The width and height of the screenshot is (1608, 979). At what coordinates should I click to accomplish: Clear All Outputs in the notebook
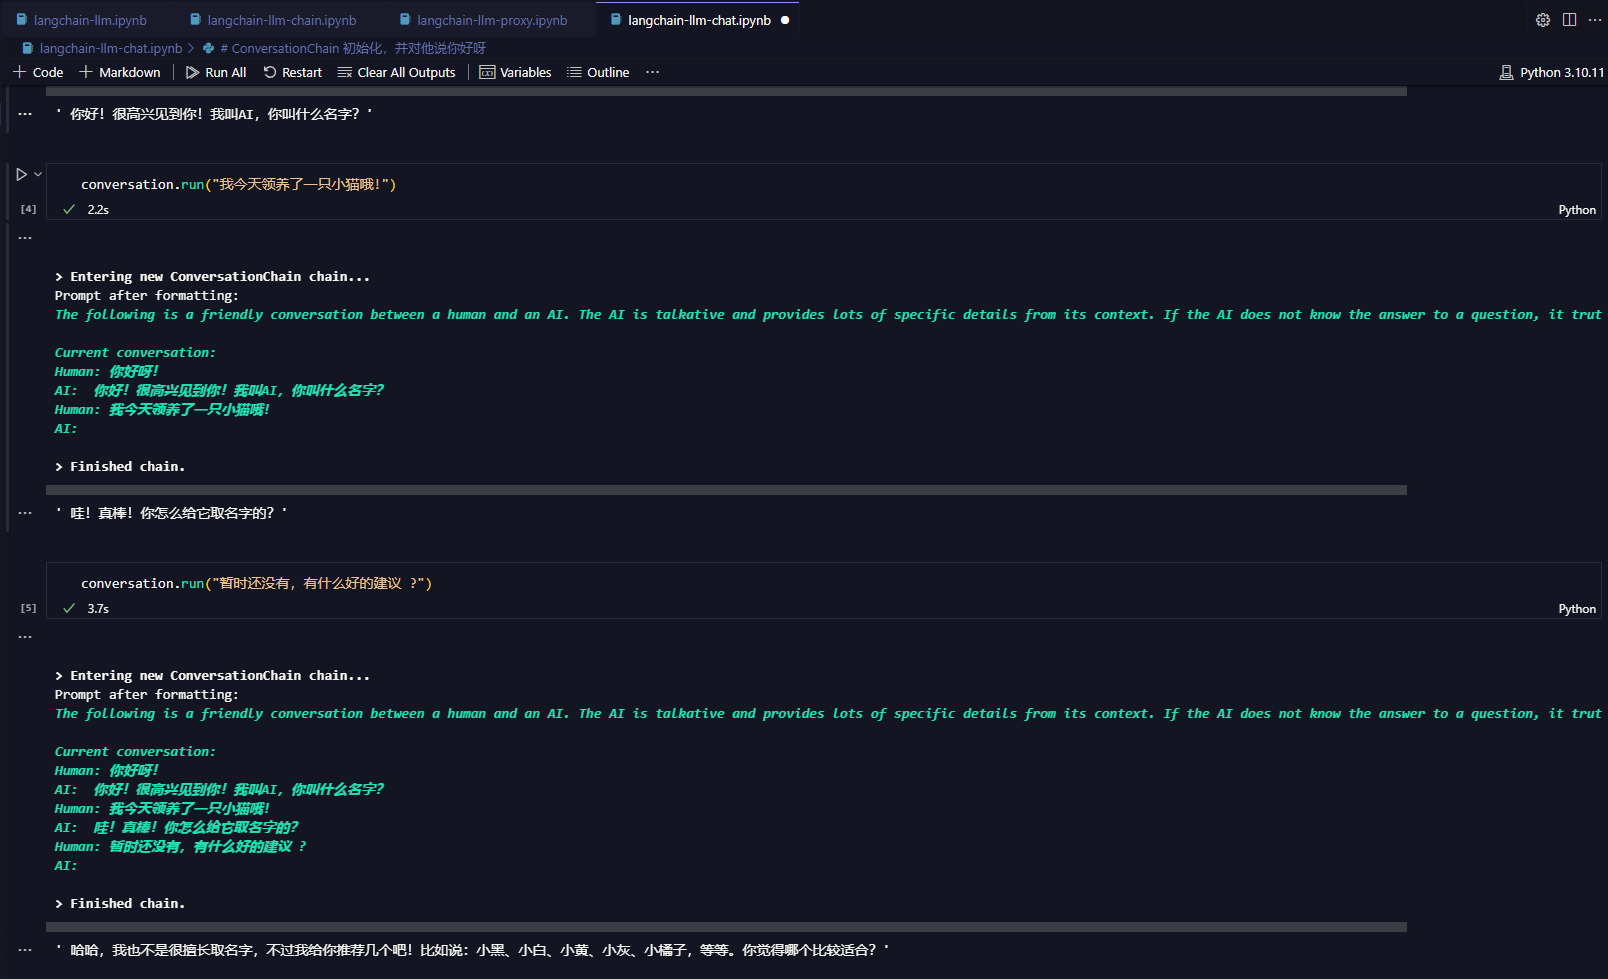pos(397,72)
